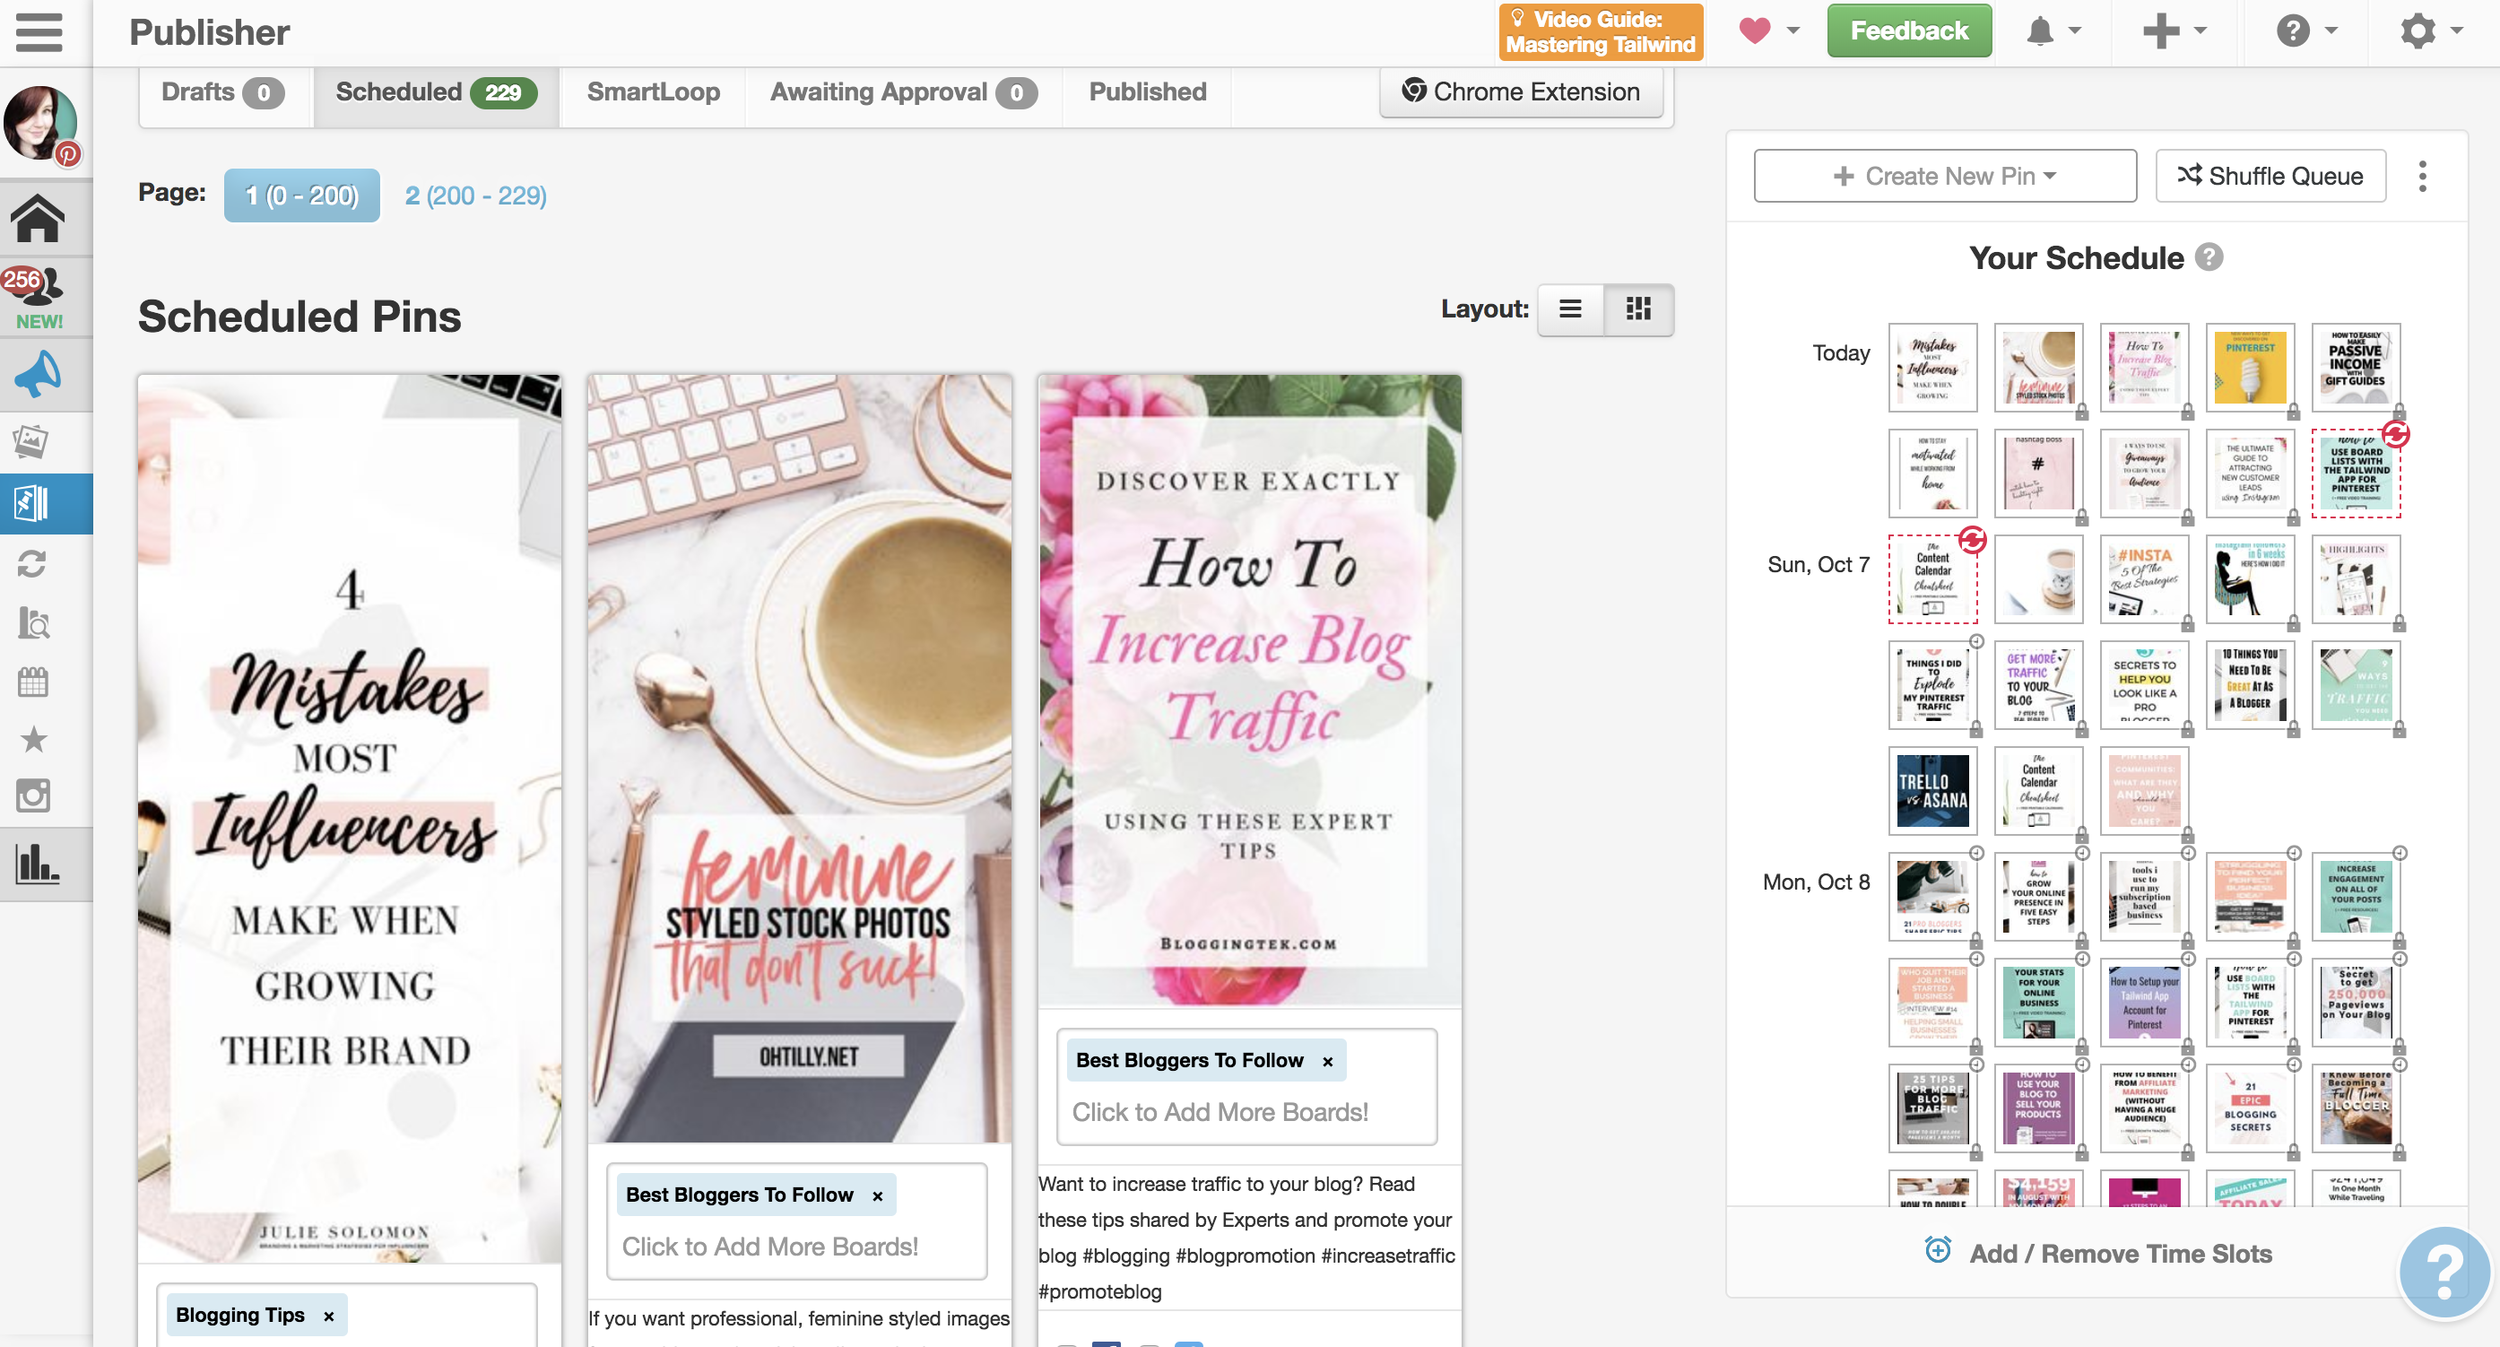2500x1347 pixels.
Task: Open the Published tab
Action: point(1147,92)
